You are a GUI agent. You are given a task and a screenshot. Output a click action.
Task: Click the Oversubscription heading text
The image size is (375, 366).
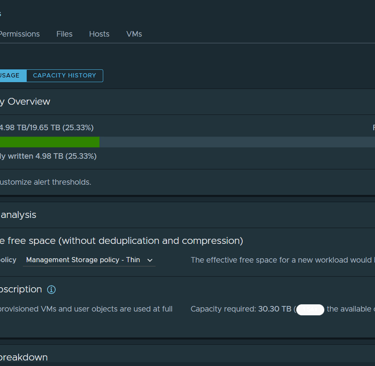(x=21, y=289)
